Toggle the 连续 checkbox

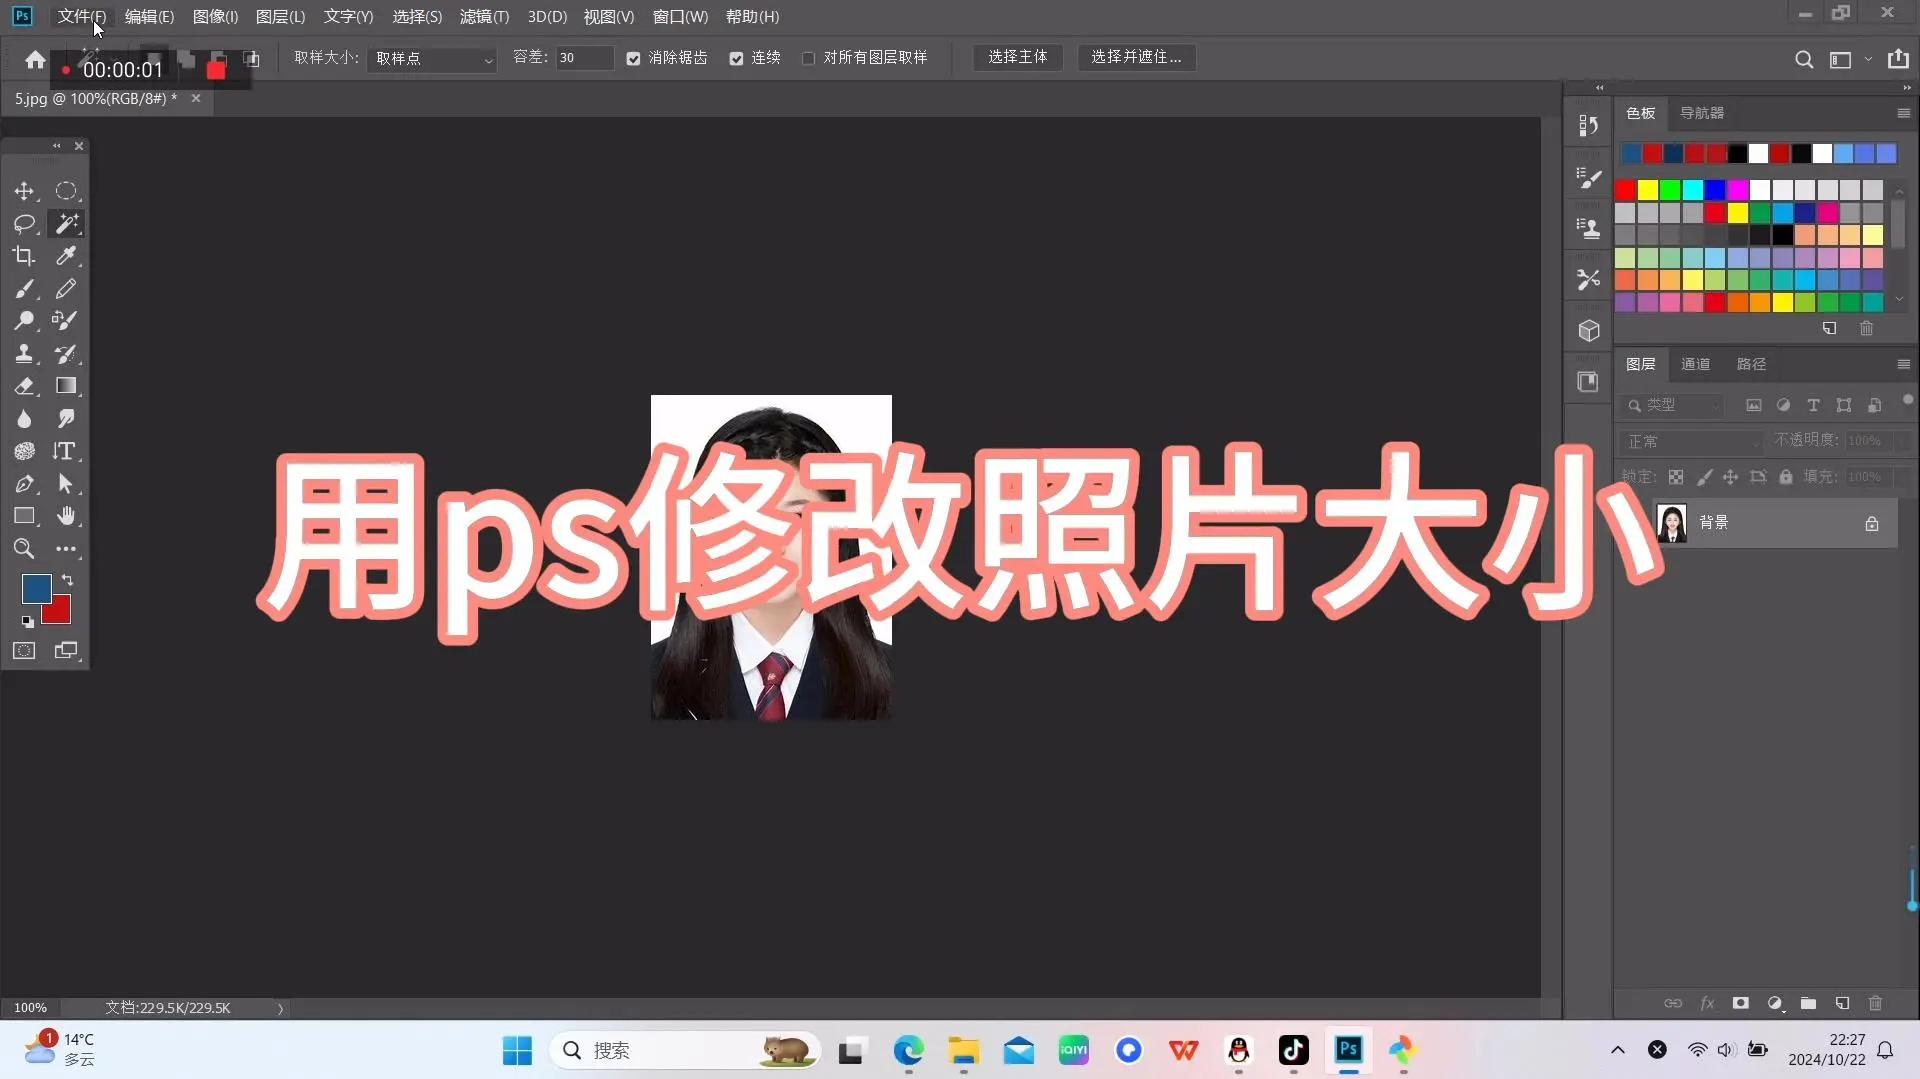(736, 58)
